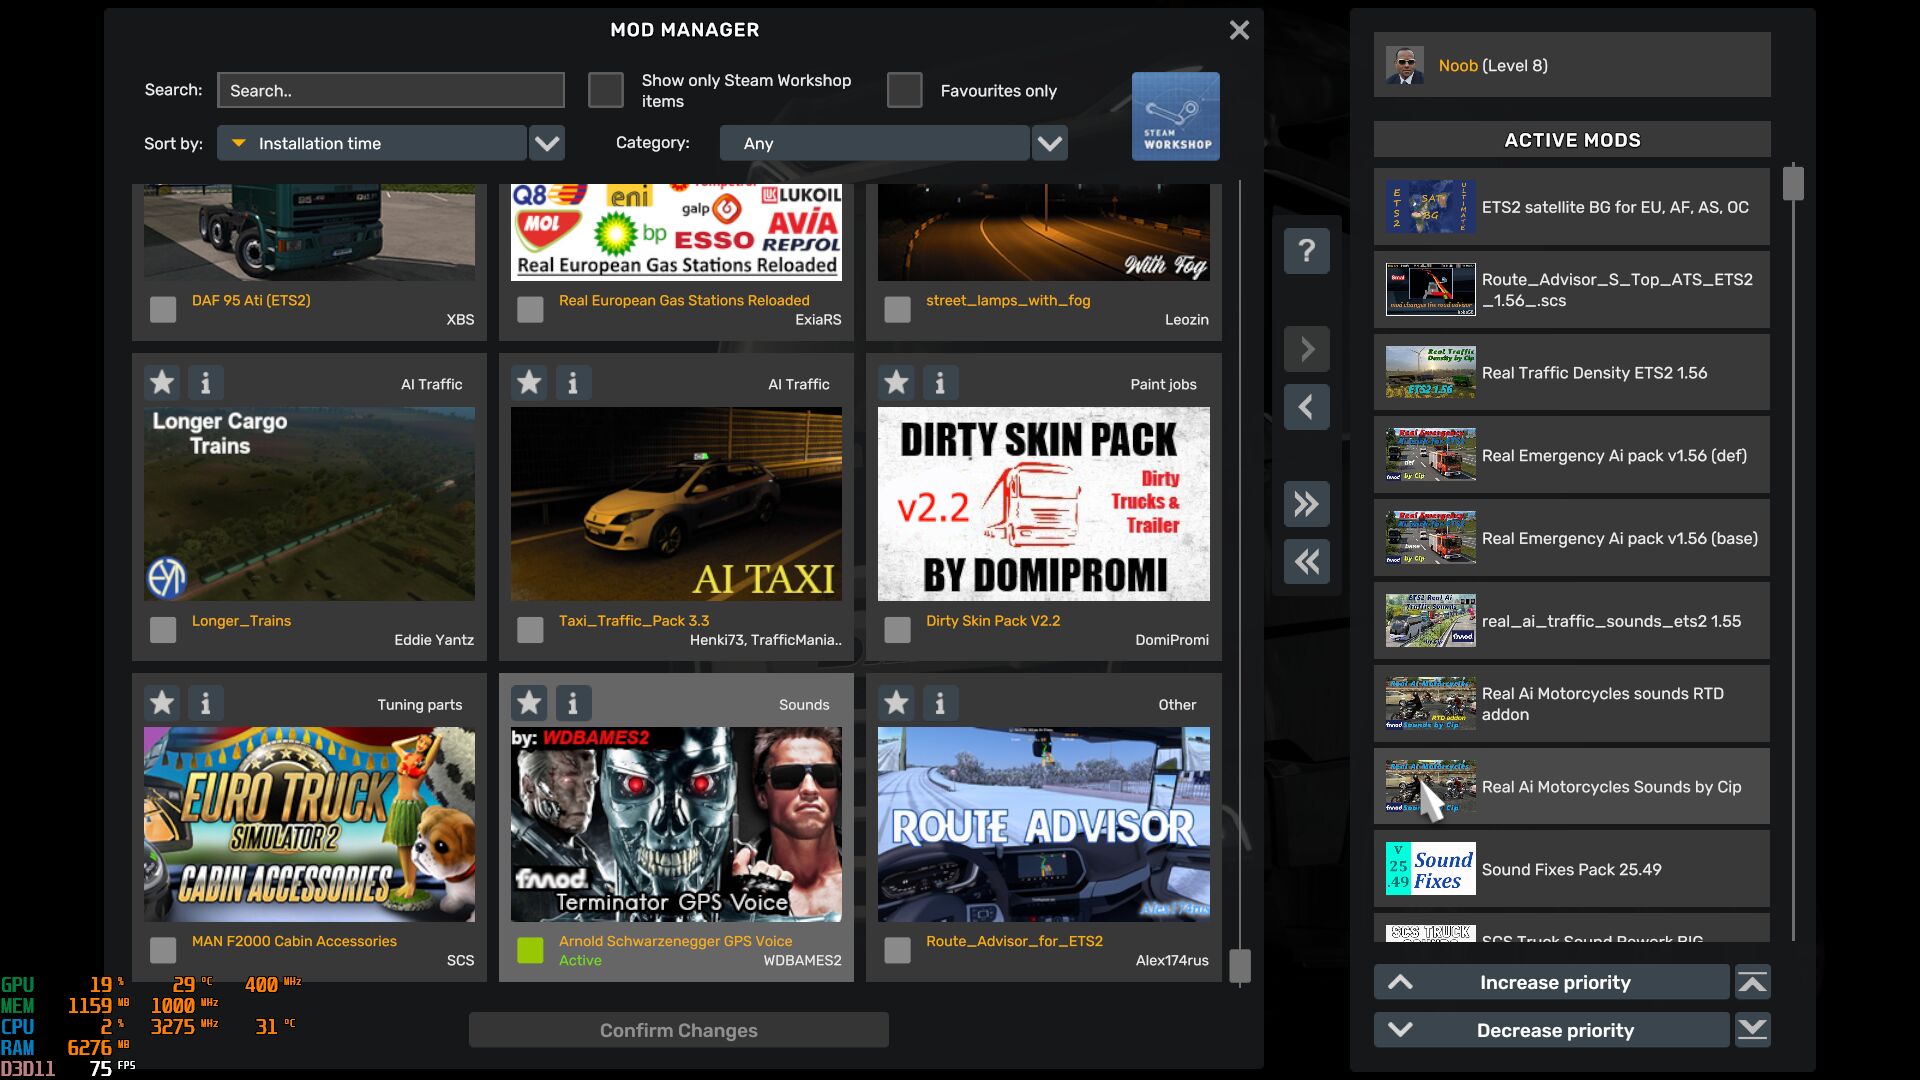The height and width of the screenshot is (1080, 1920).
Task: Click the Installation time sort field
Action: point(372,143)
